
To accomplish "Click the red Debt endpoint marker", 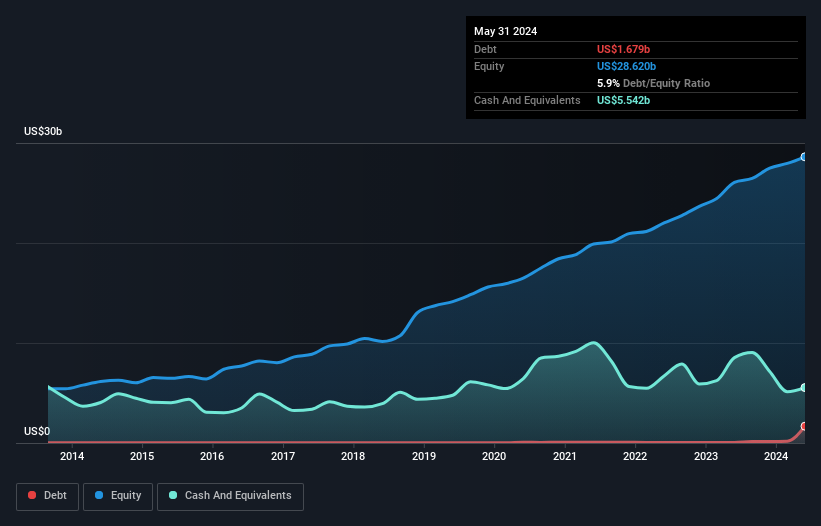I will (804, 427).
